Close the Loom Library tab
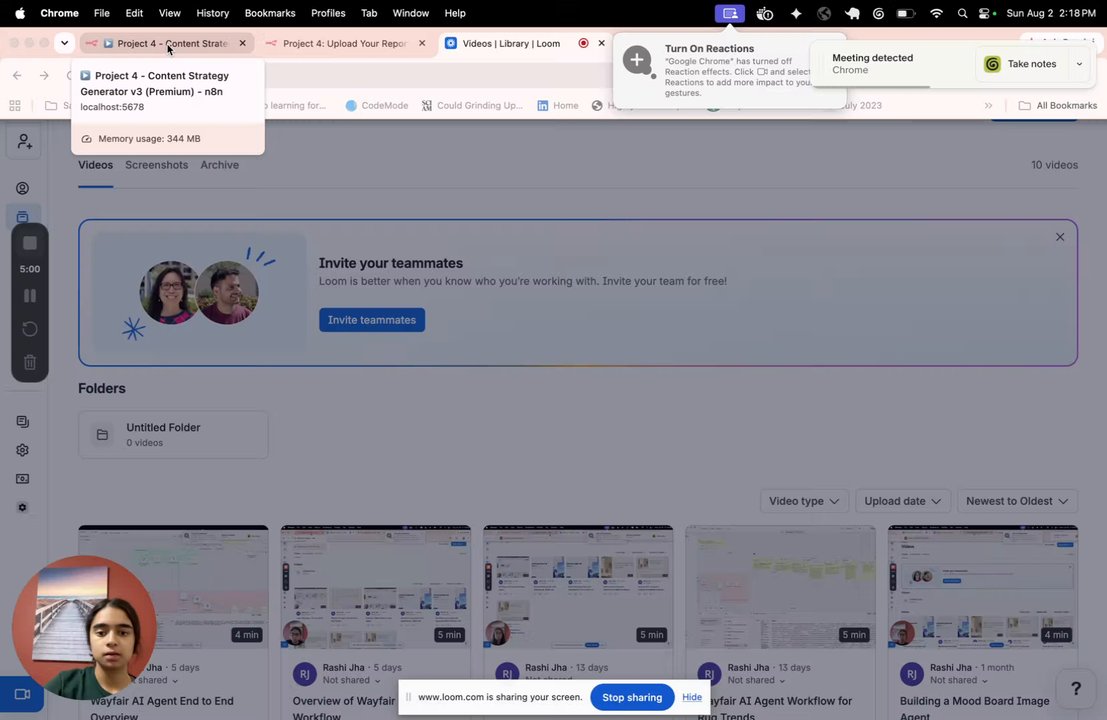Image resolution: width=1107 pixels, height=720 pixels. tap(601, 43)
